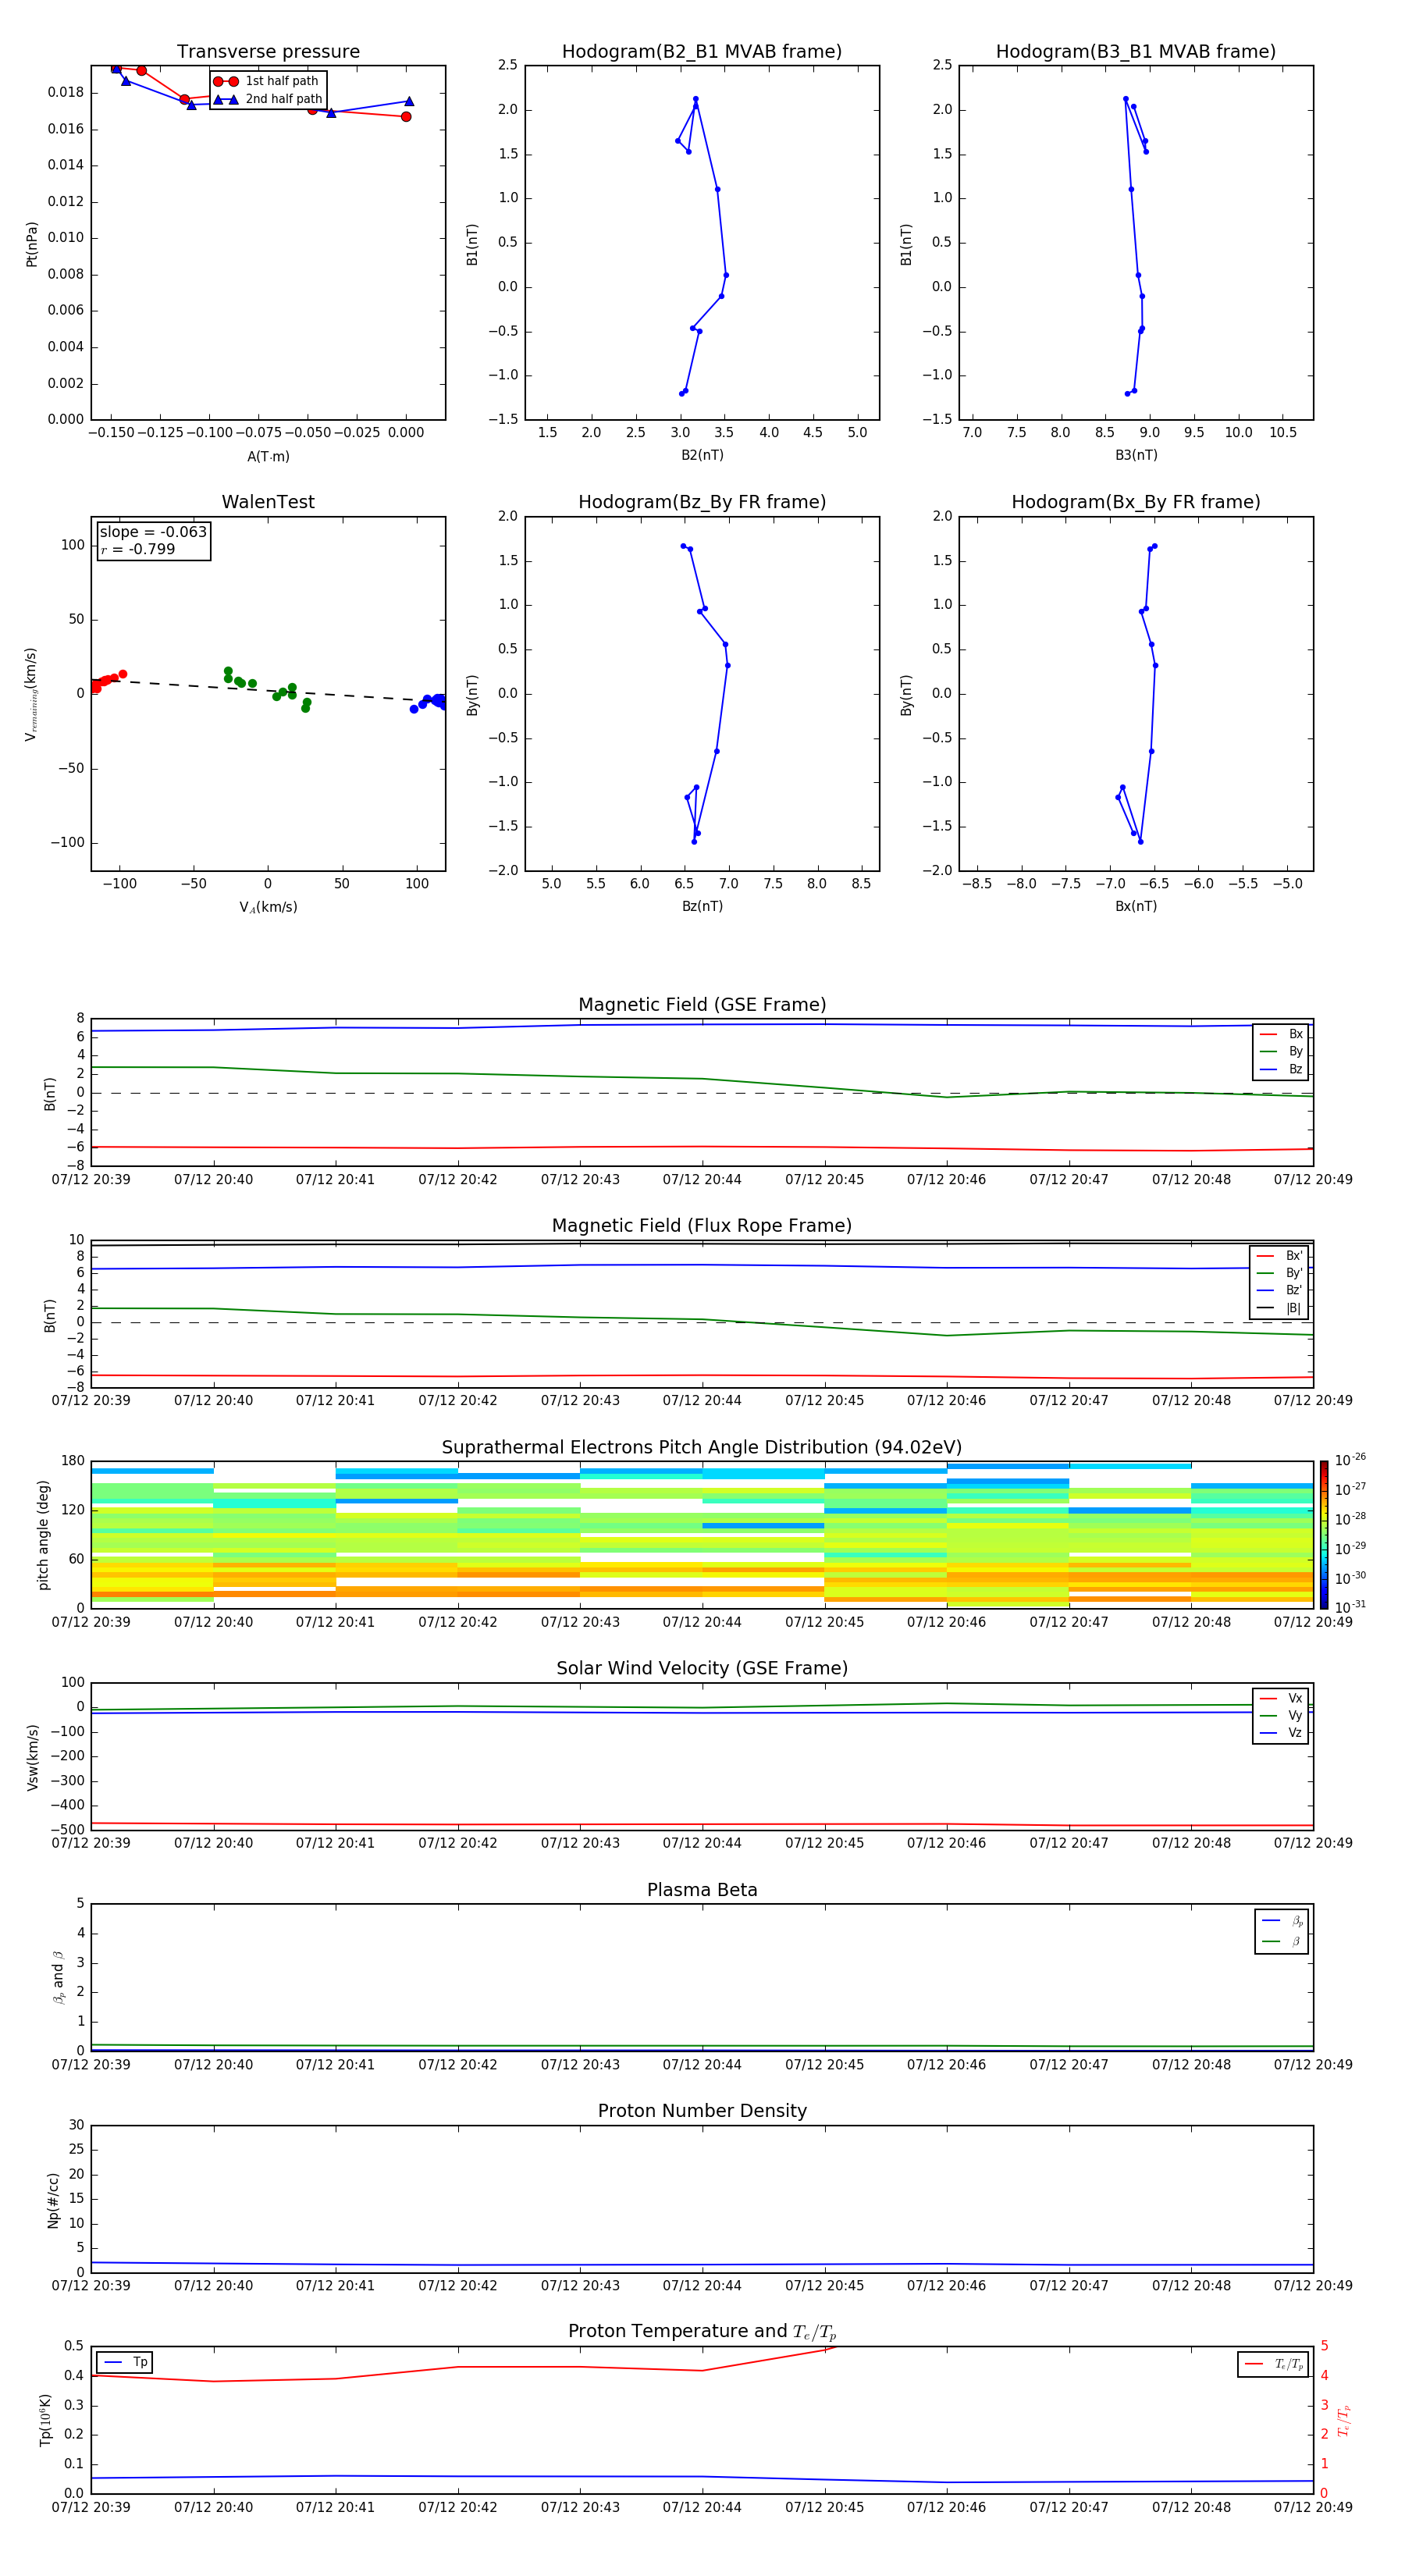The width and height of the screenshot is (1405, 2576).
Task: Select 'Vx' in the solar wind legend
Action: click(1281, 1698)
